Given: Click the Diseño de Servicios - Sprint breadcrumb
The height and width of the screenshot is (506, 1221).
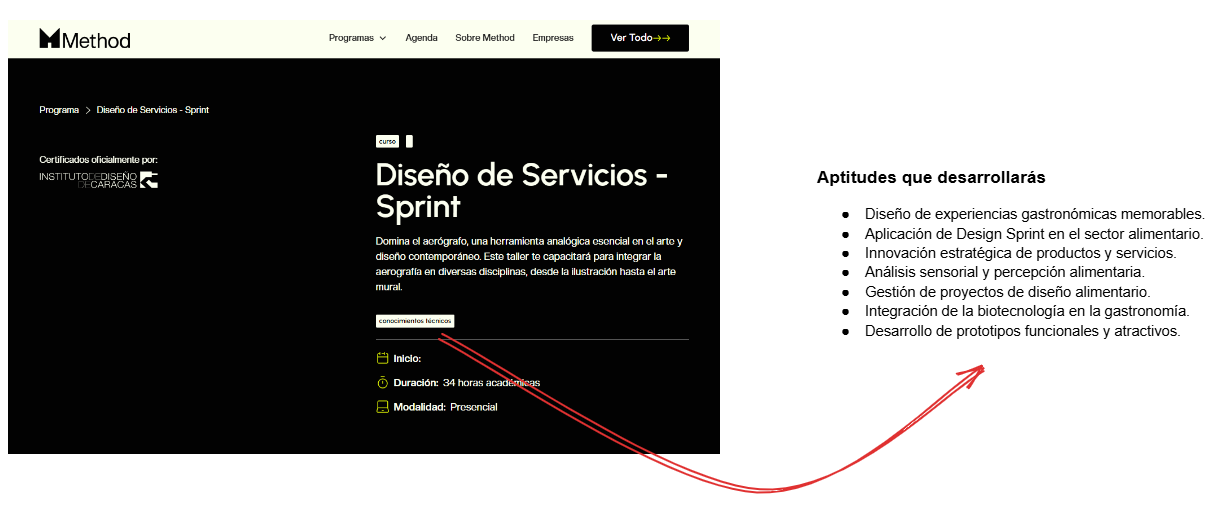Looking at the screenshot, I should 153,110.
